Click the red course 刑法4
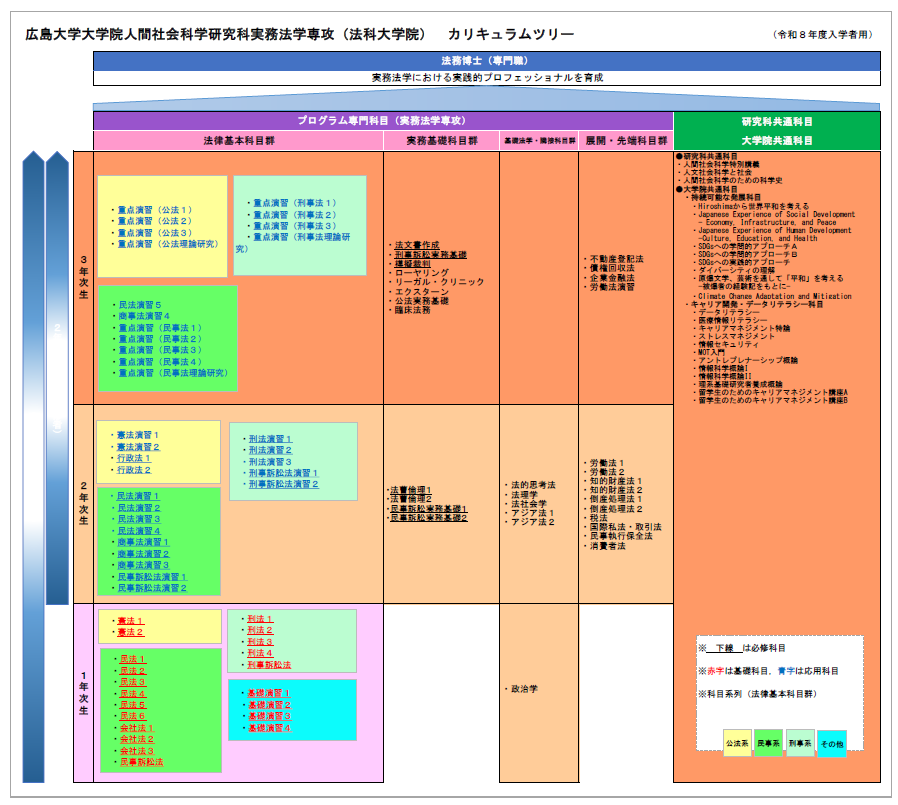Viewport: 898px width, 805px height. [260, 653]
